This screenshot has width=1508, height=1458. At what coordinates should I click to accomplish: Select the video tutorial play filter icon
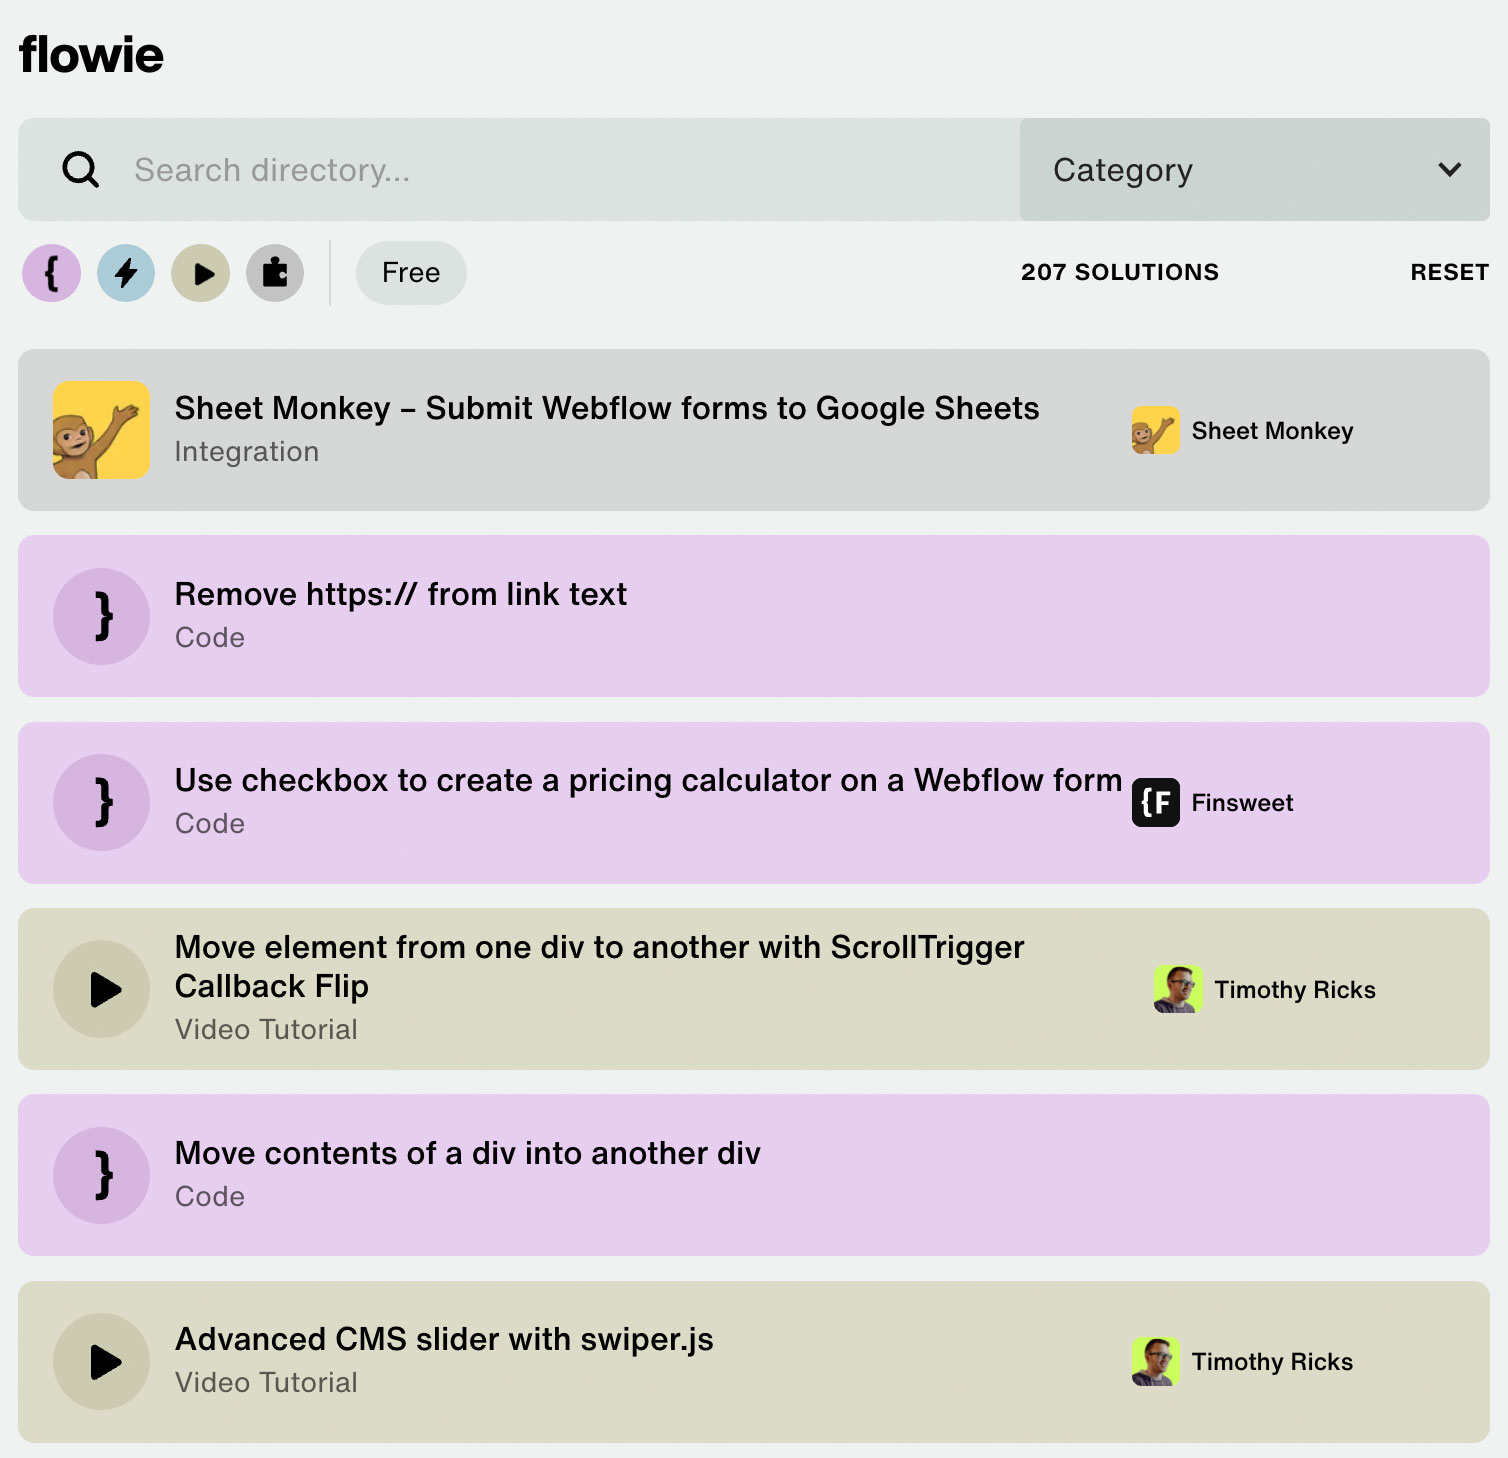200,272
